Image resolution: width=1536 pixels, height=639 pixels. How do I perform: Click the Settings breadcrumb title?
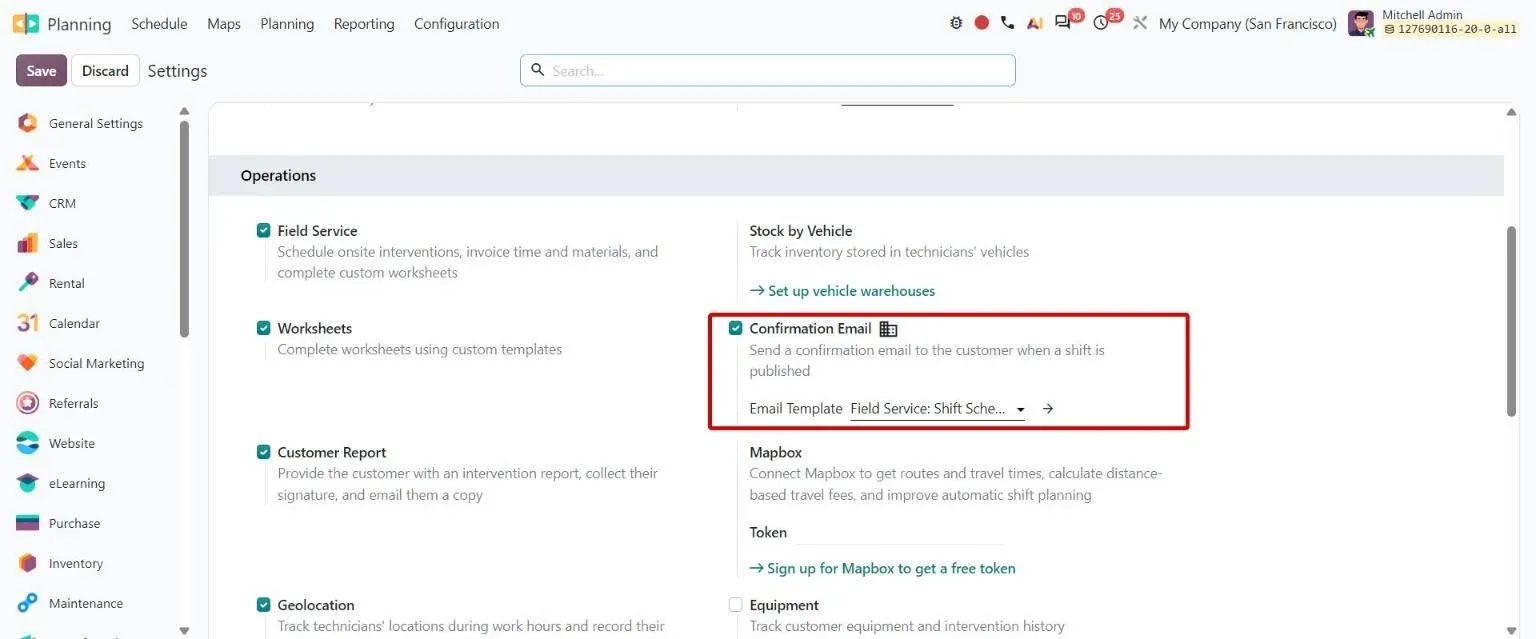(x=177, y=71)
